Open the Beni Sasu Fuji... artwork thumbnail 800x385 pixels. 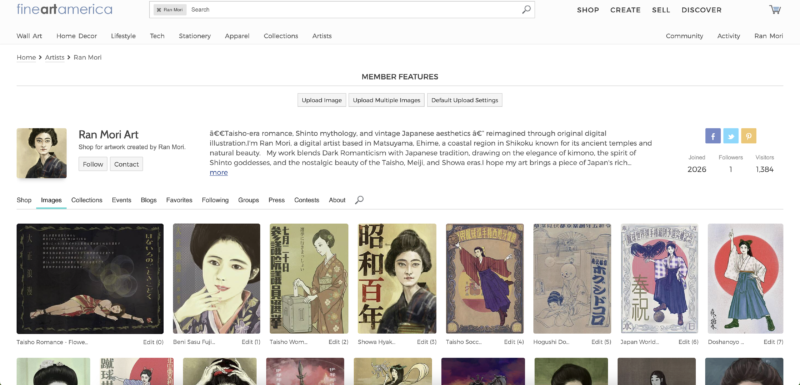pyautogui.click(x=216, y=278)
